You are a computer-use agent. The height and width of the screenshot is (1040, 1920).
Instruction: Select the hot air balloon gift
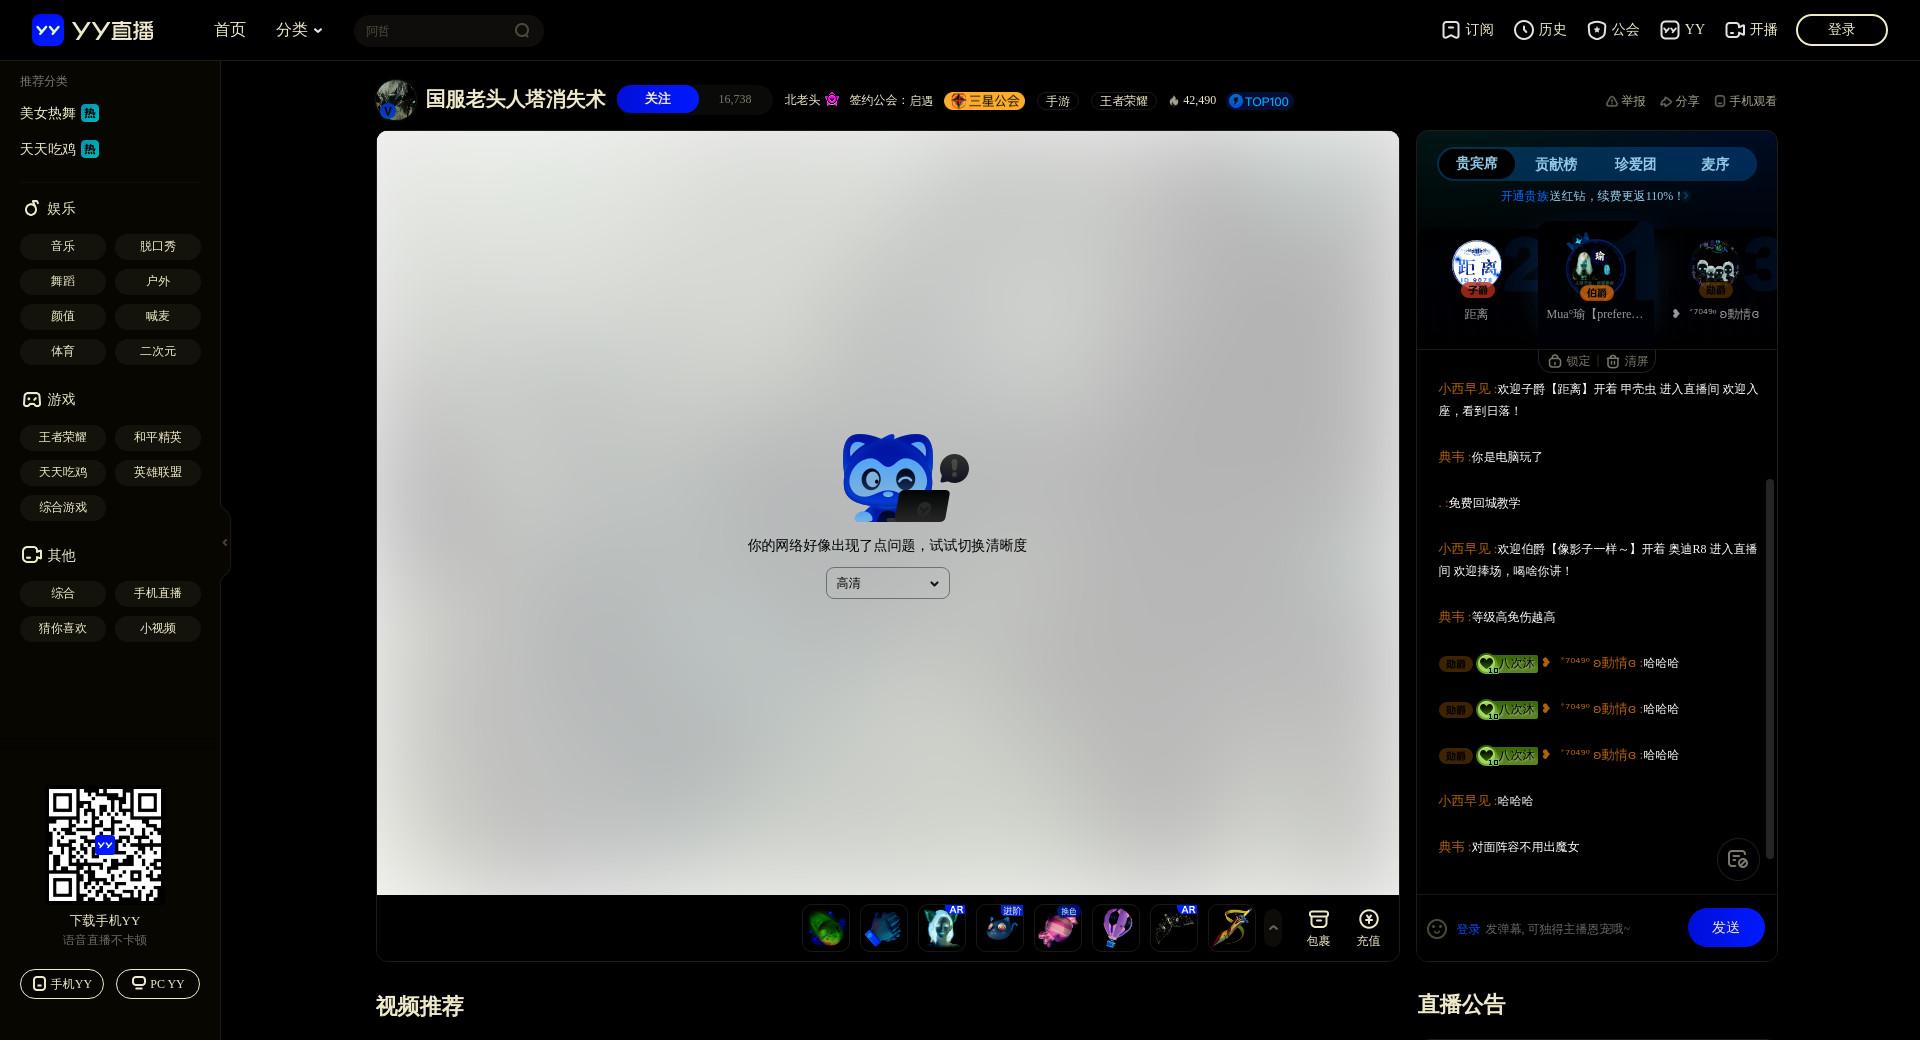tap(1116, 928)
